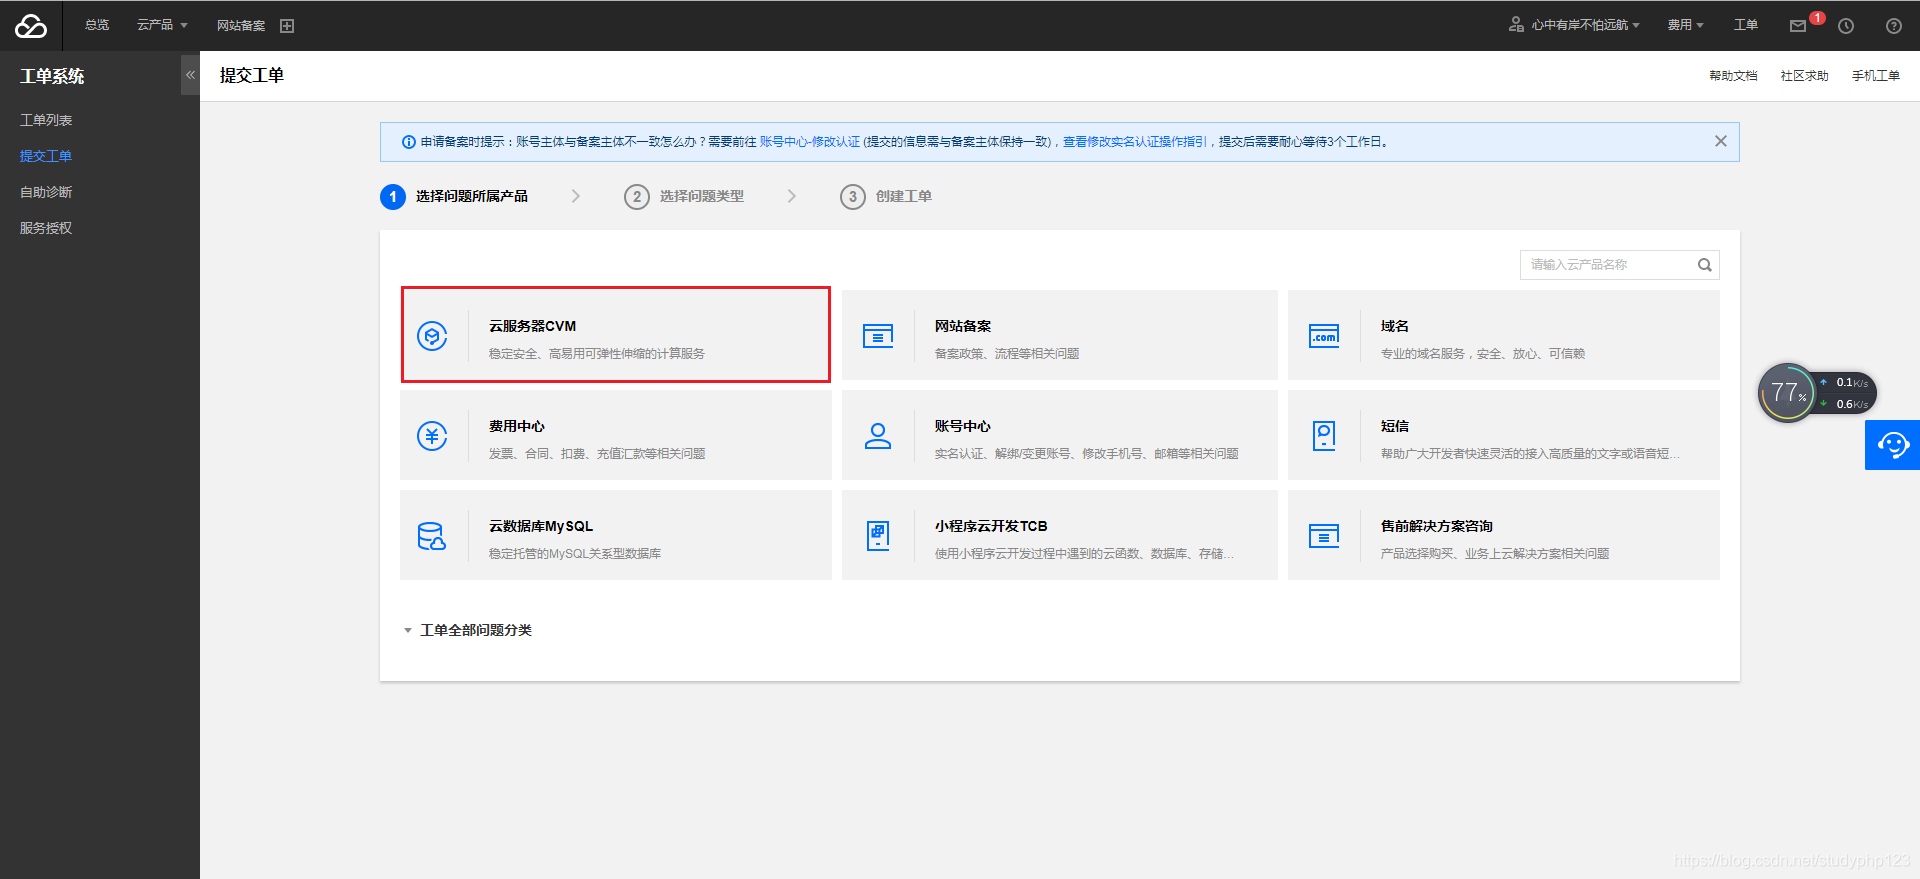Click the 账号中心 person icon
This screenshot has height=879, width=1920.
[x=878, y=436]
